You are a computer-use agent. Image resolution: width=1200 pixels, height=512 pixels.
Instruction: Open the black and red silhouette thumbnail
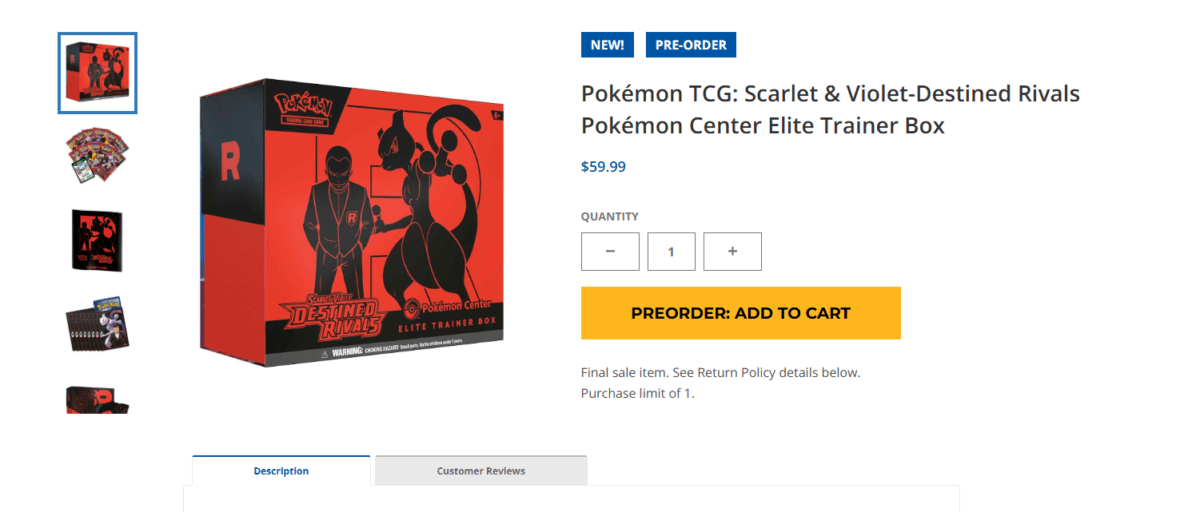(97, 240)
